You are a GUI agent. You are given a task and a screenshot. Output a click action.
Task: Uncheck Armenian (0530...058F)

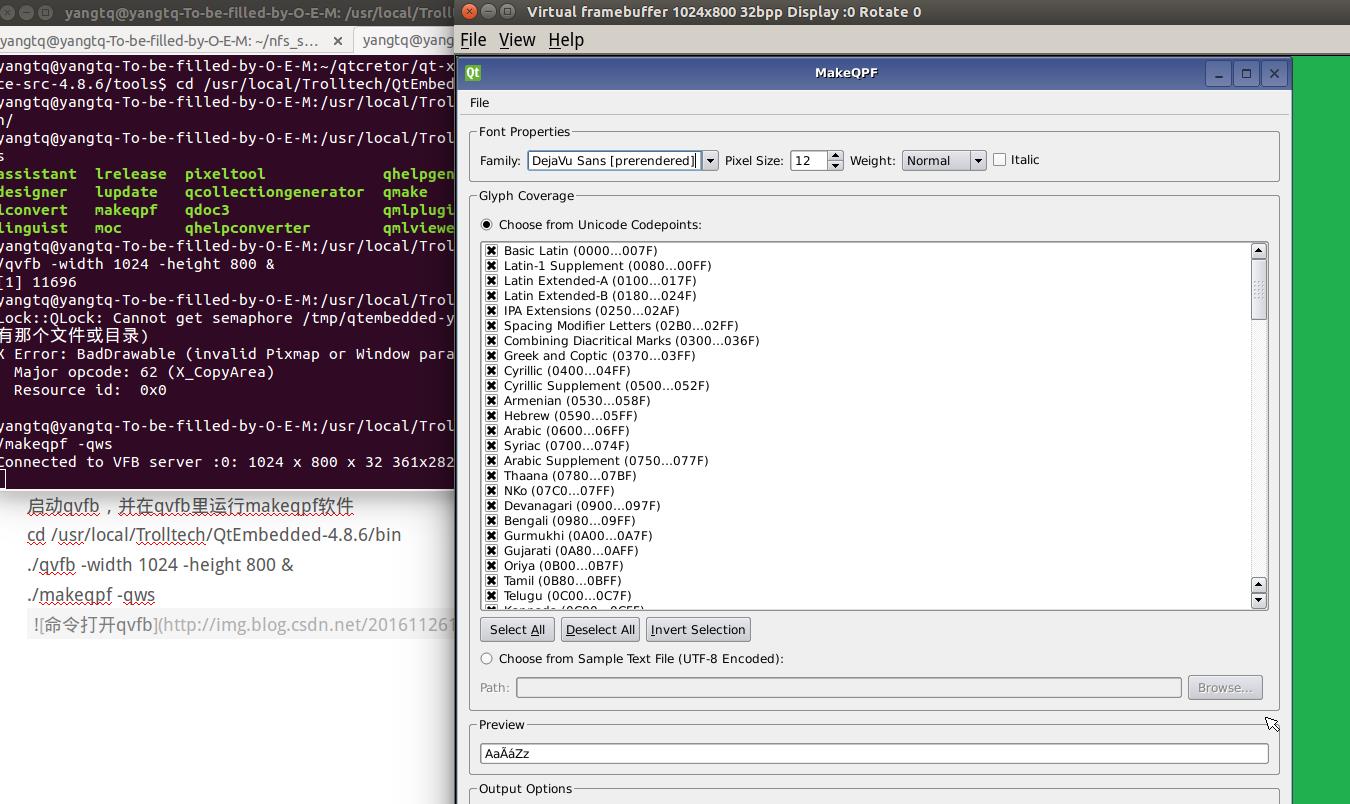(491, 401)
